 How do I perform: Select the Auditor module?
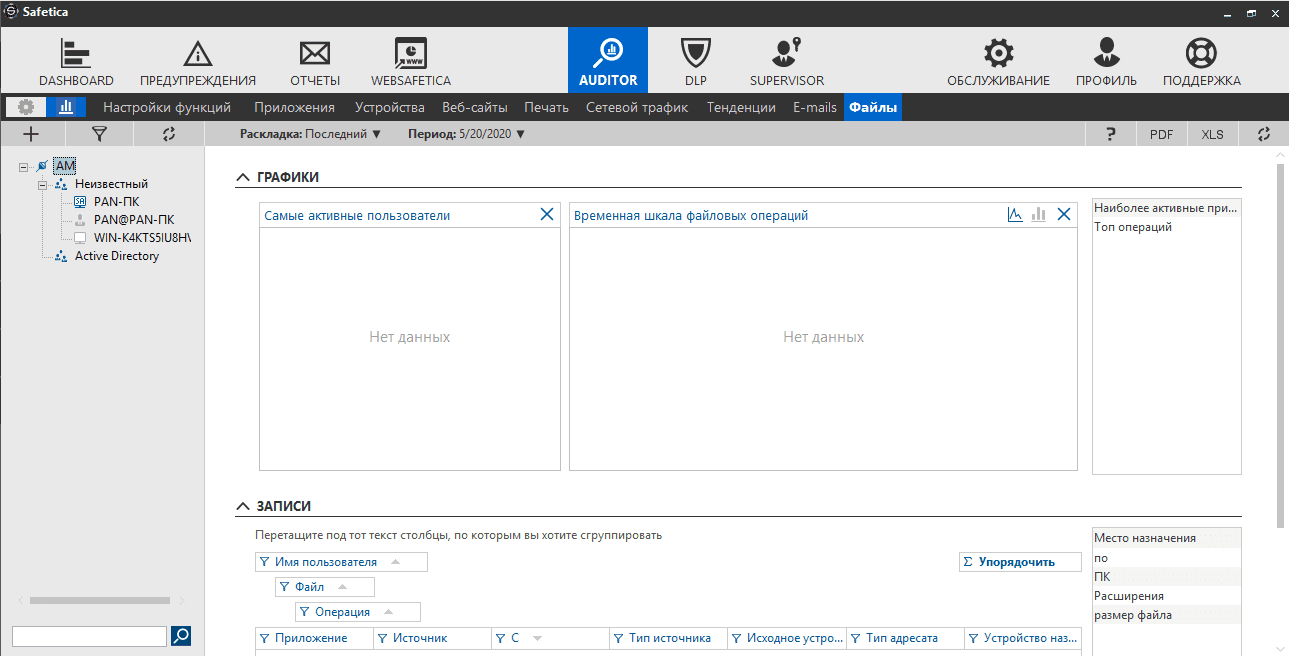(608, 60)
